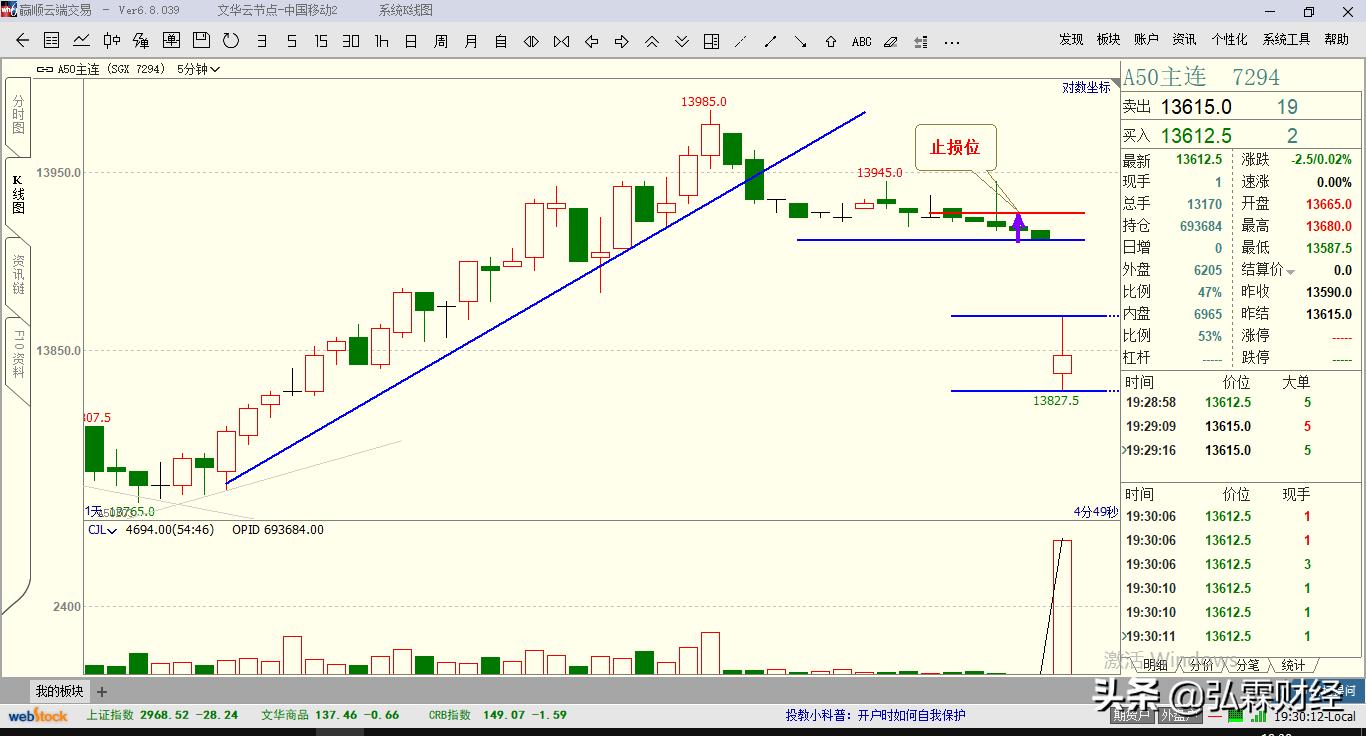Screen dimensions: 1366x736
Task: Select the 5-minute period button
Action: coord(292,41)
